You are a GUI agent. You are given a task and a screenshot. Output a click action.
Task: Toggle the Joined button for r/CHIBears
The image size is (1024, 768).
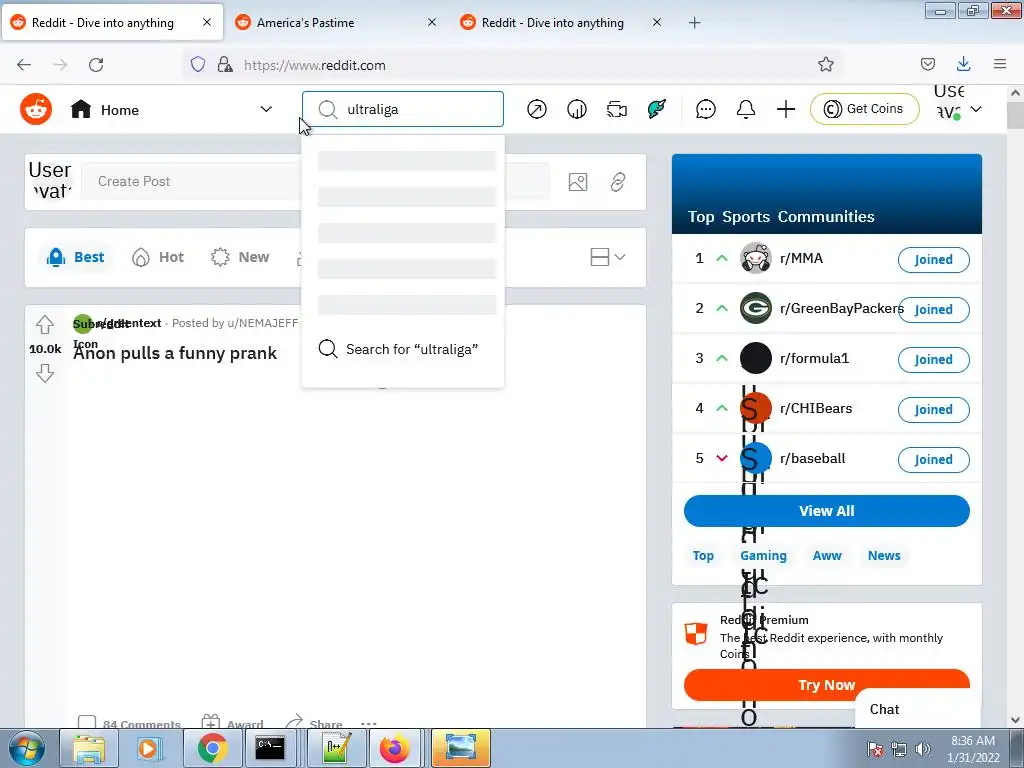point(933,409)
